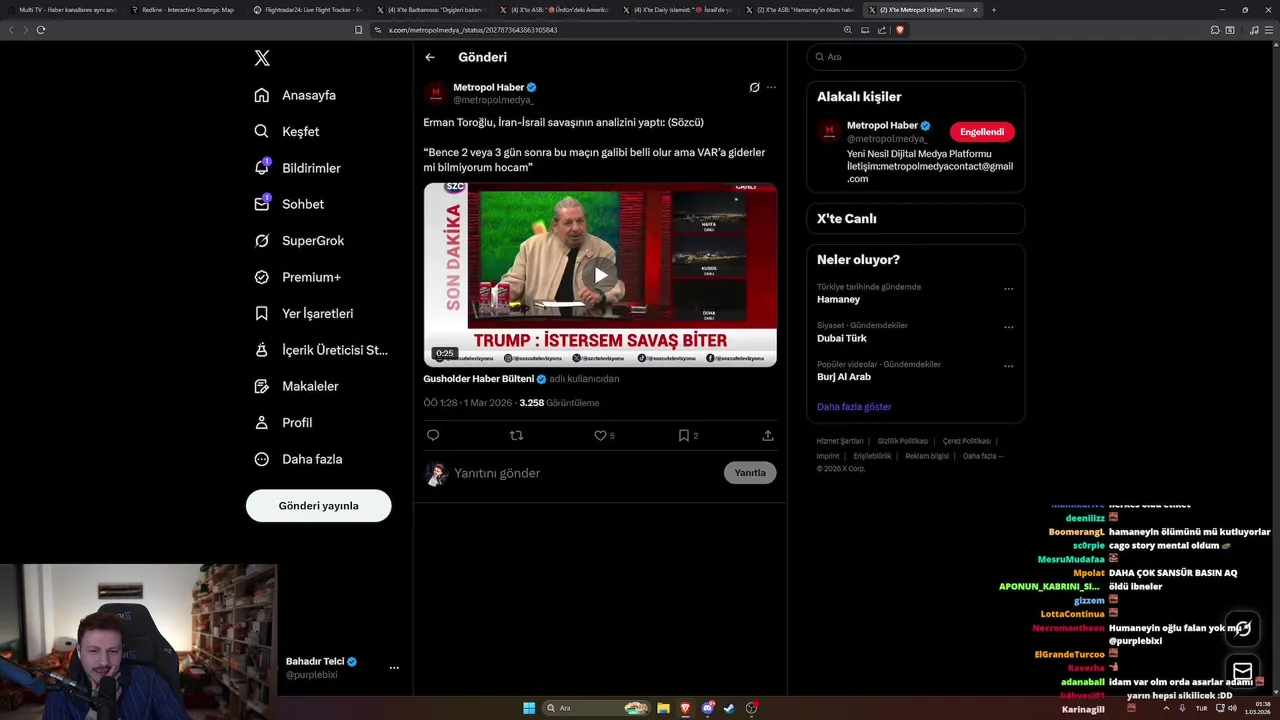Click the Yanıtla button
This screenshot has width=1280, height=720.
(750, 473)
